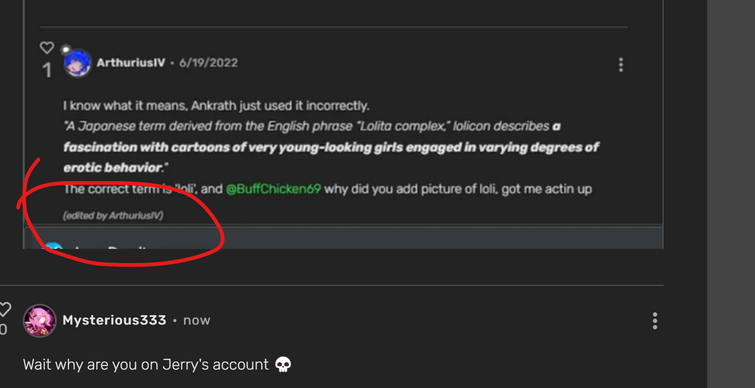Click the gray scrollbar strip at the right

731,194
